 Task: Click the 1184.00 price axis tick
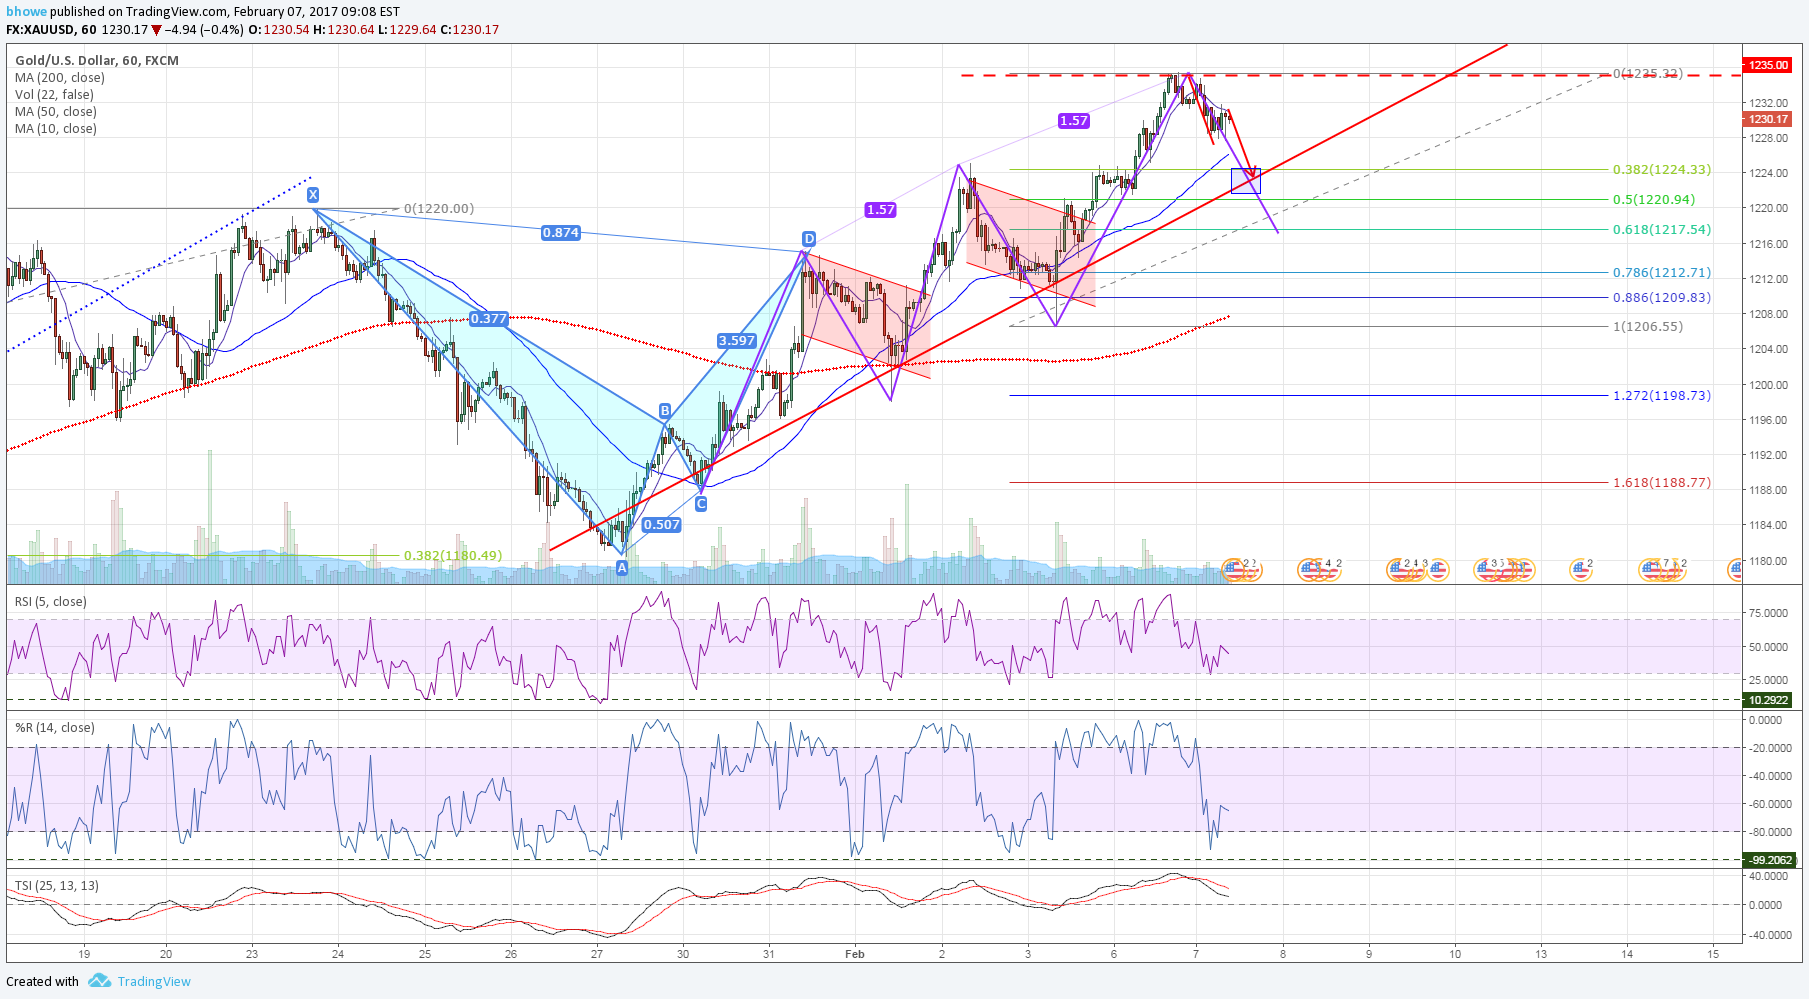point(1768,525)
